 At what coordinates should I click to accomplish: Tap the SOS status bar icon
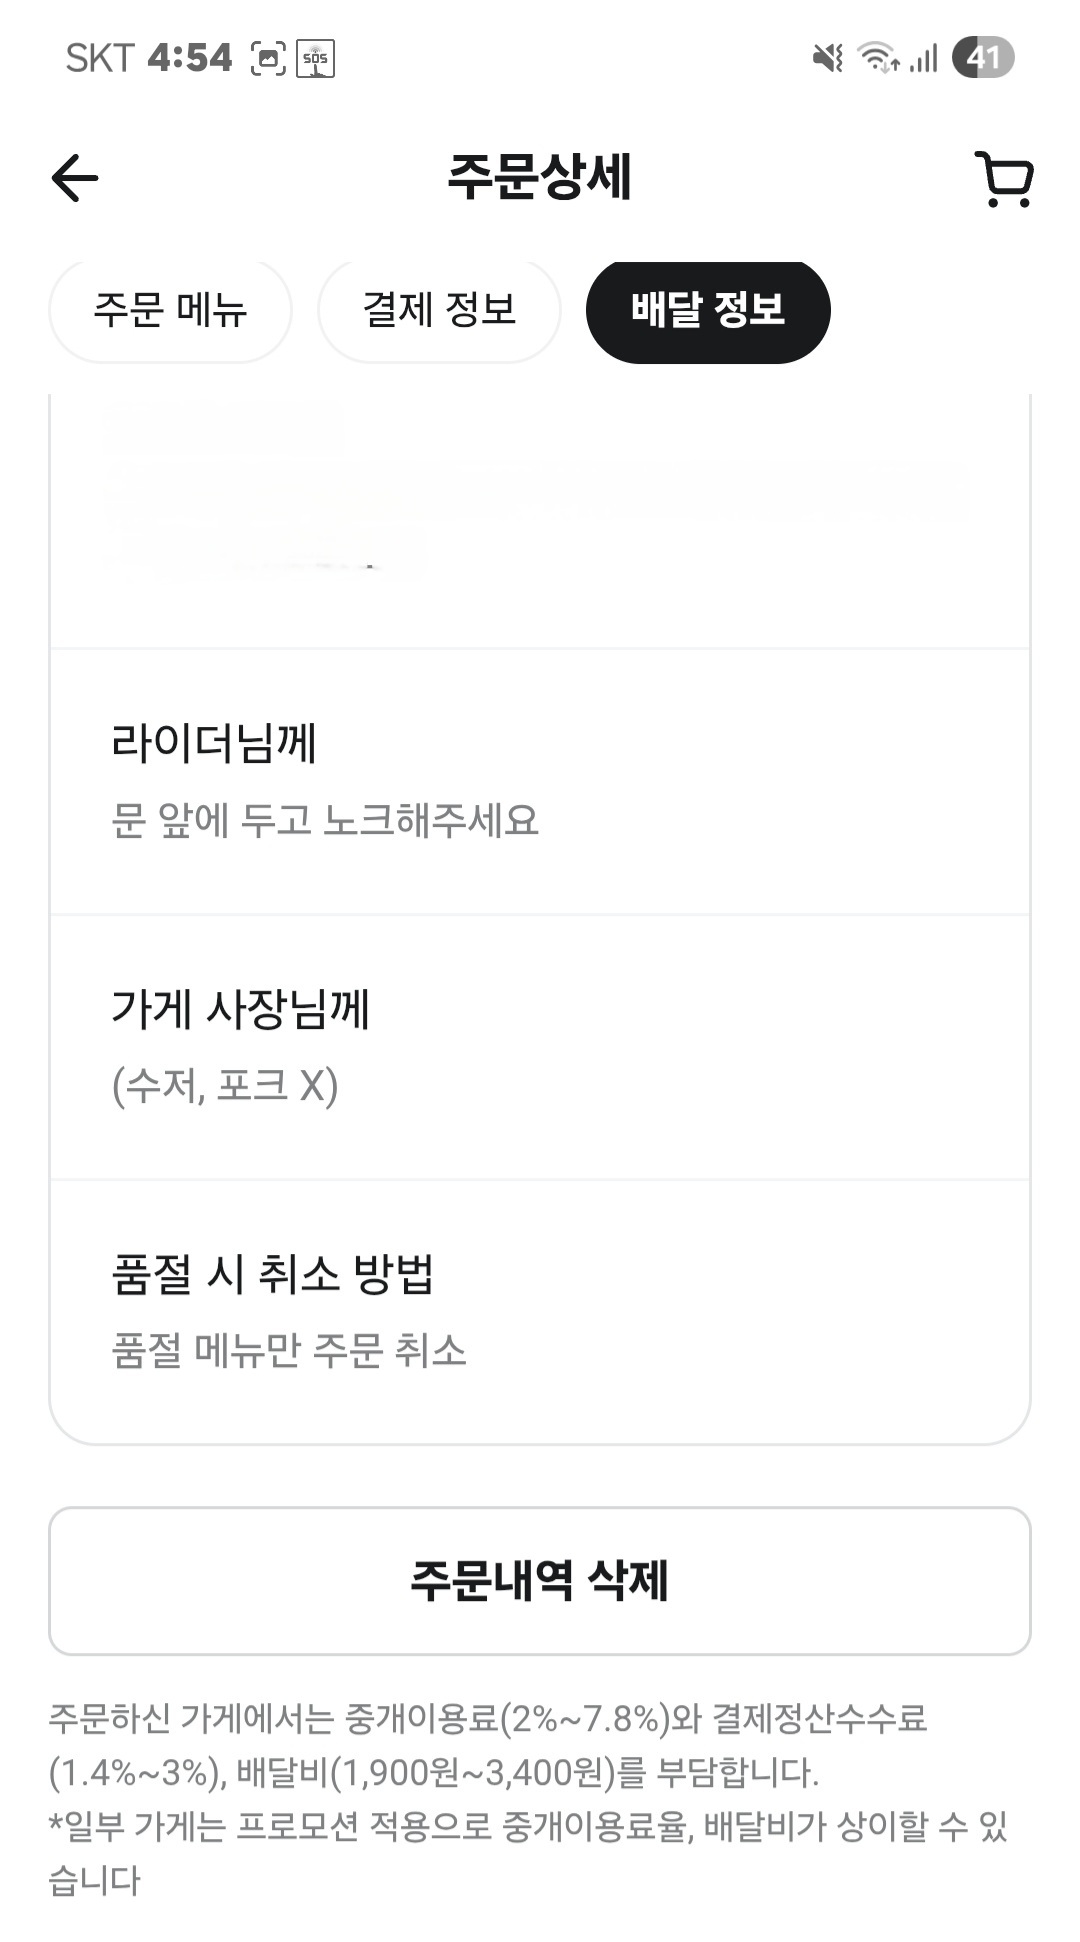(x=316, y=59)
